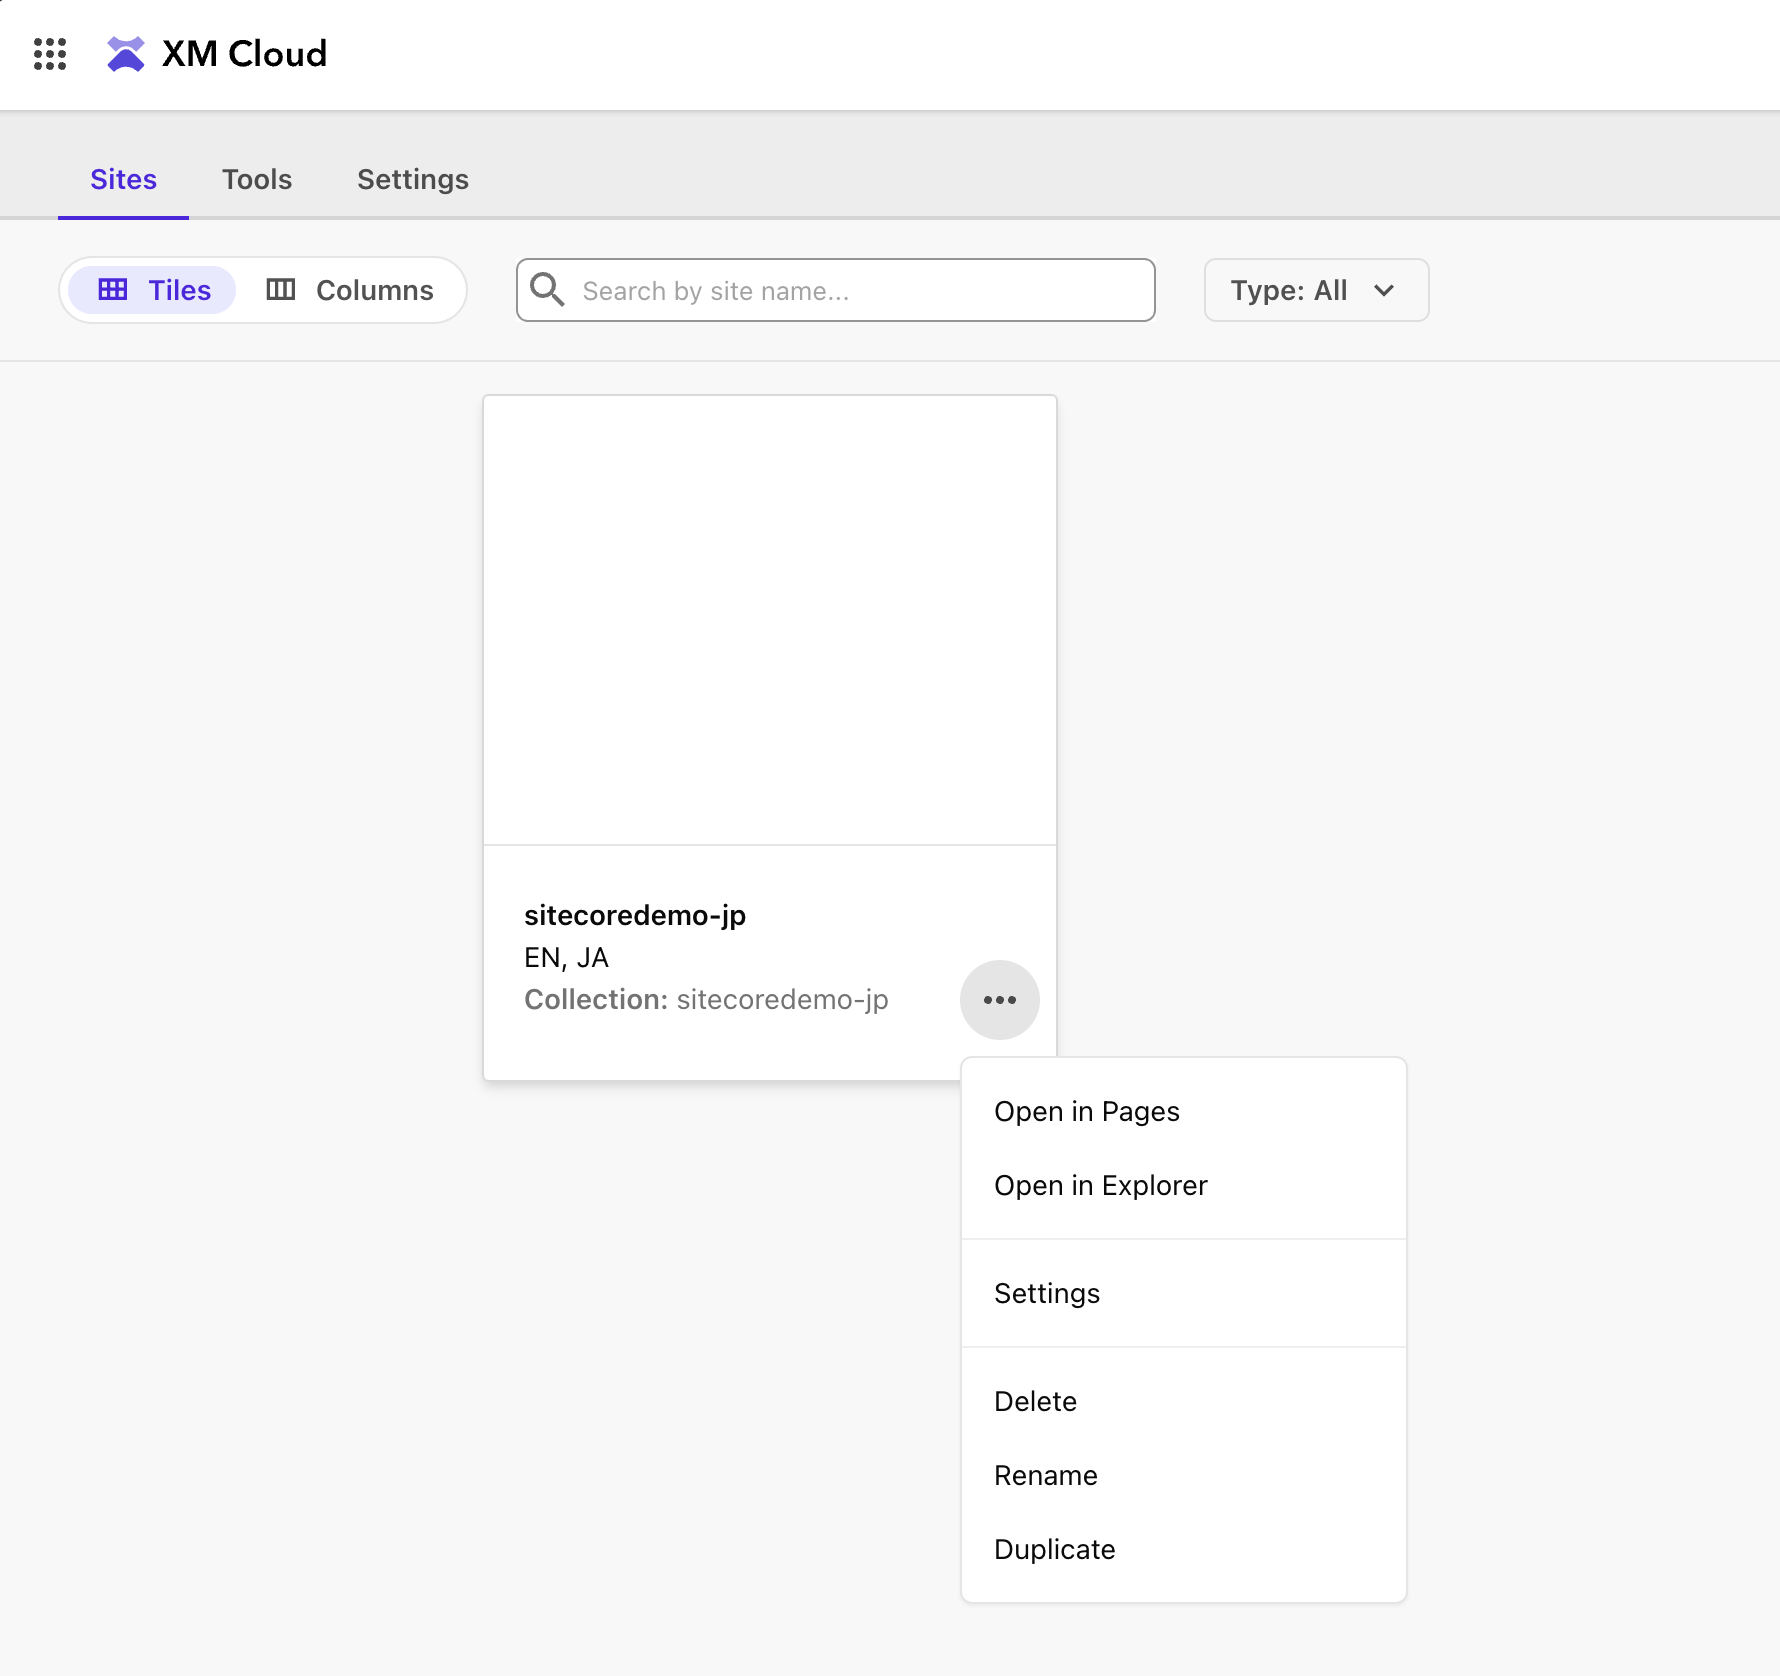Click the EN, JA languages text
The image size is (1780, 1676).
[x=566, y=957]
